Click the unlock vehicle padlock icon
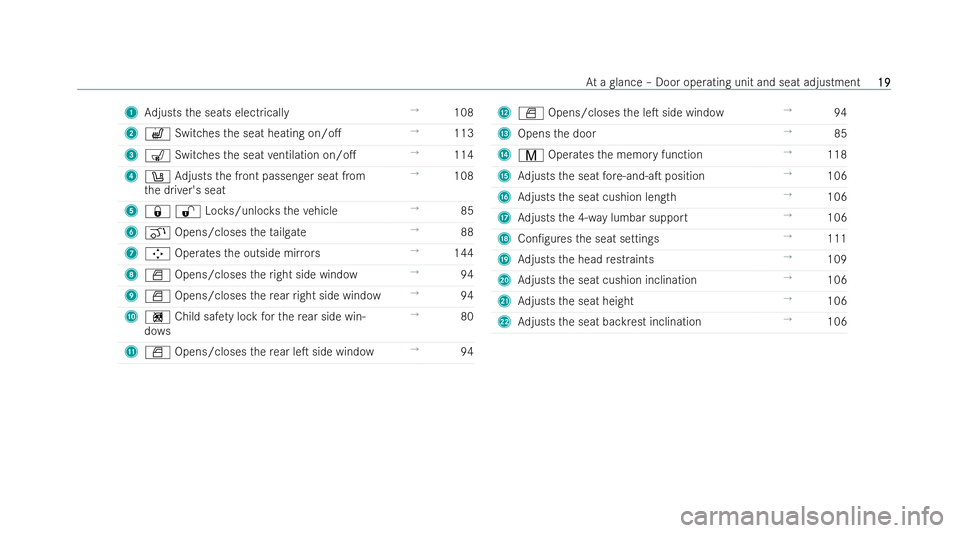The width and height of the screenshot is (960, 533). [x=188, y=212]
